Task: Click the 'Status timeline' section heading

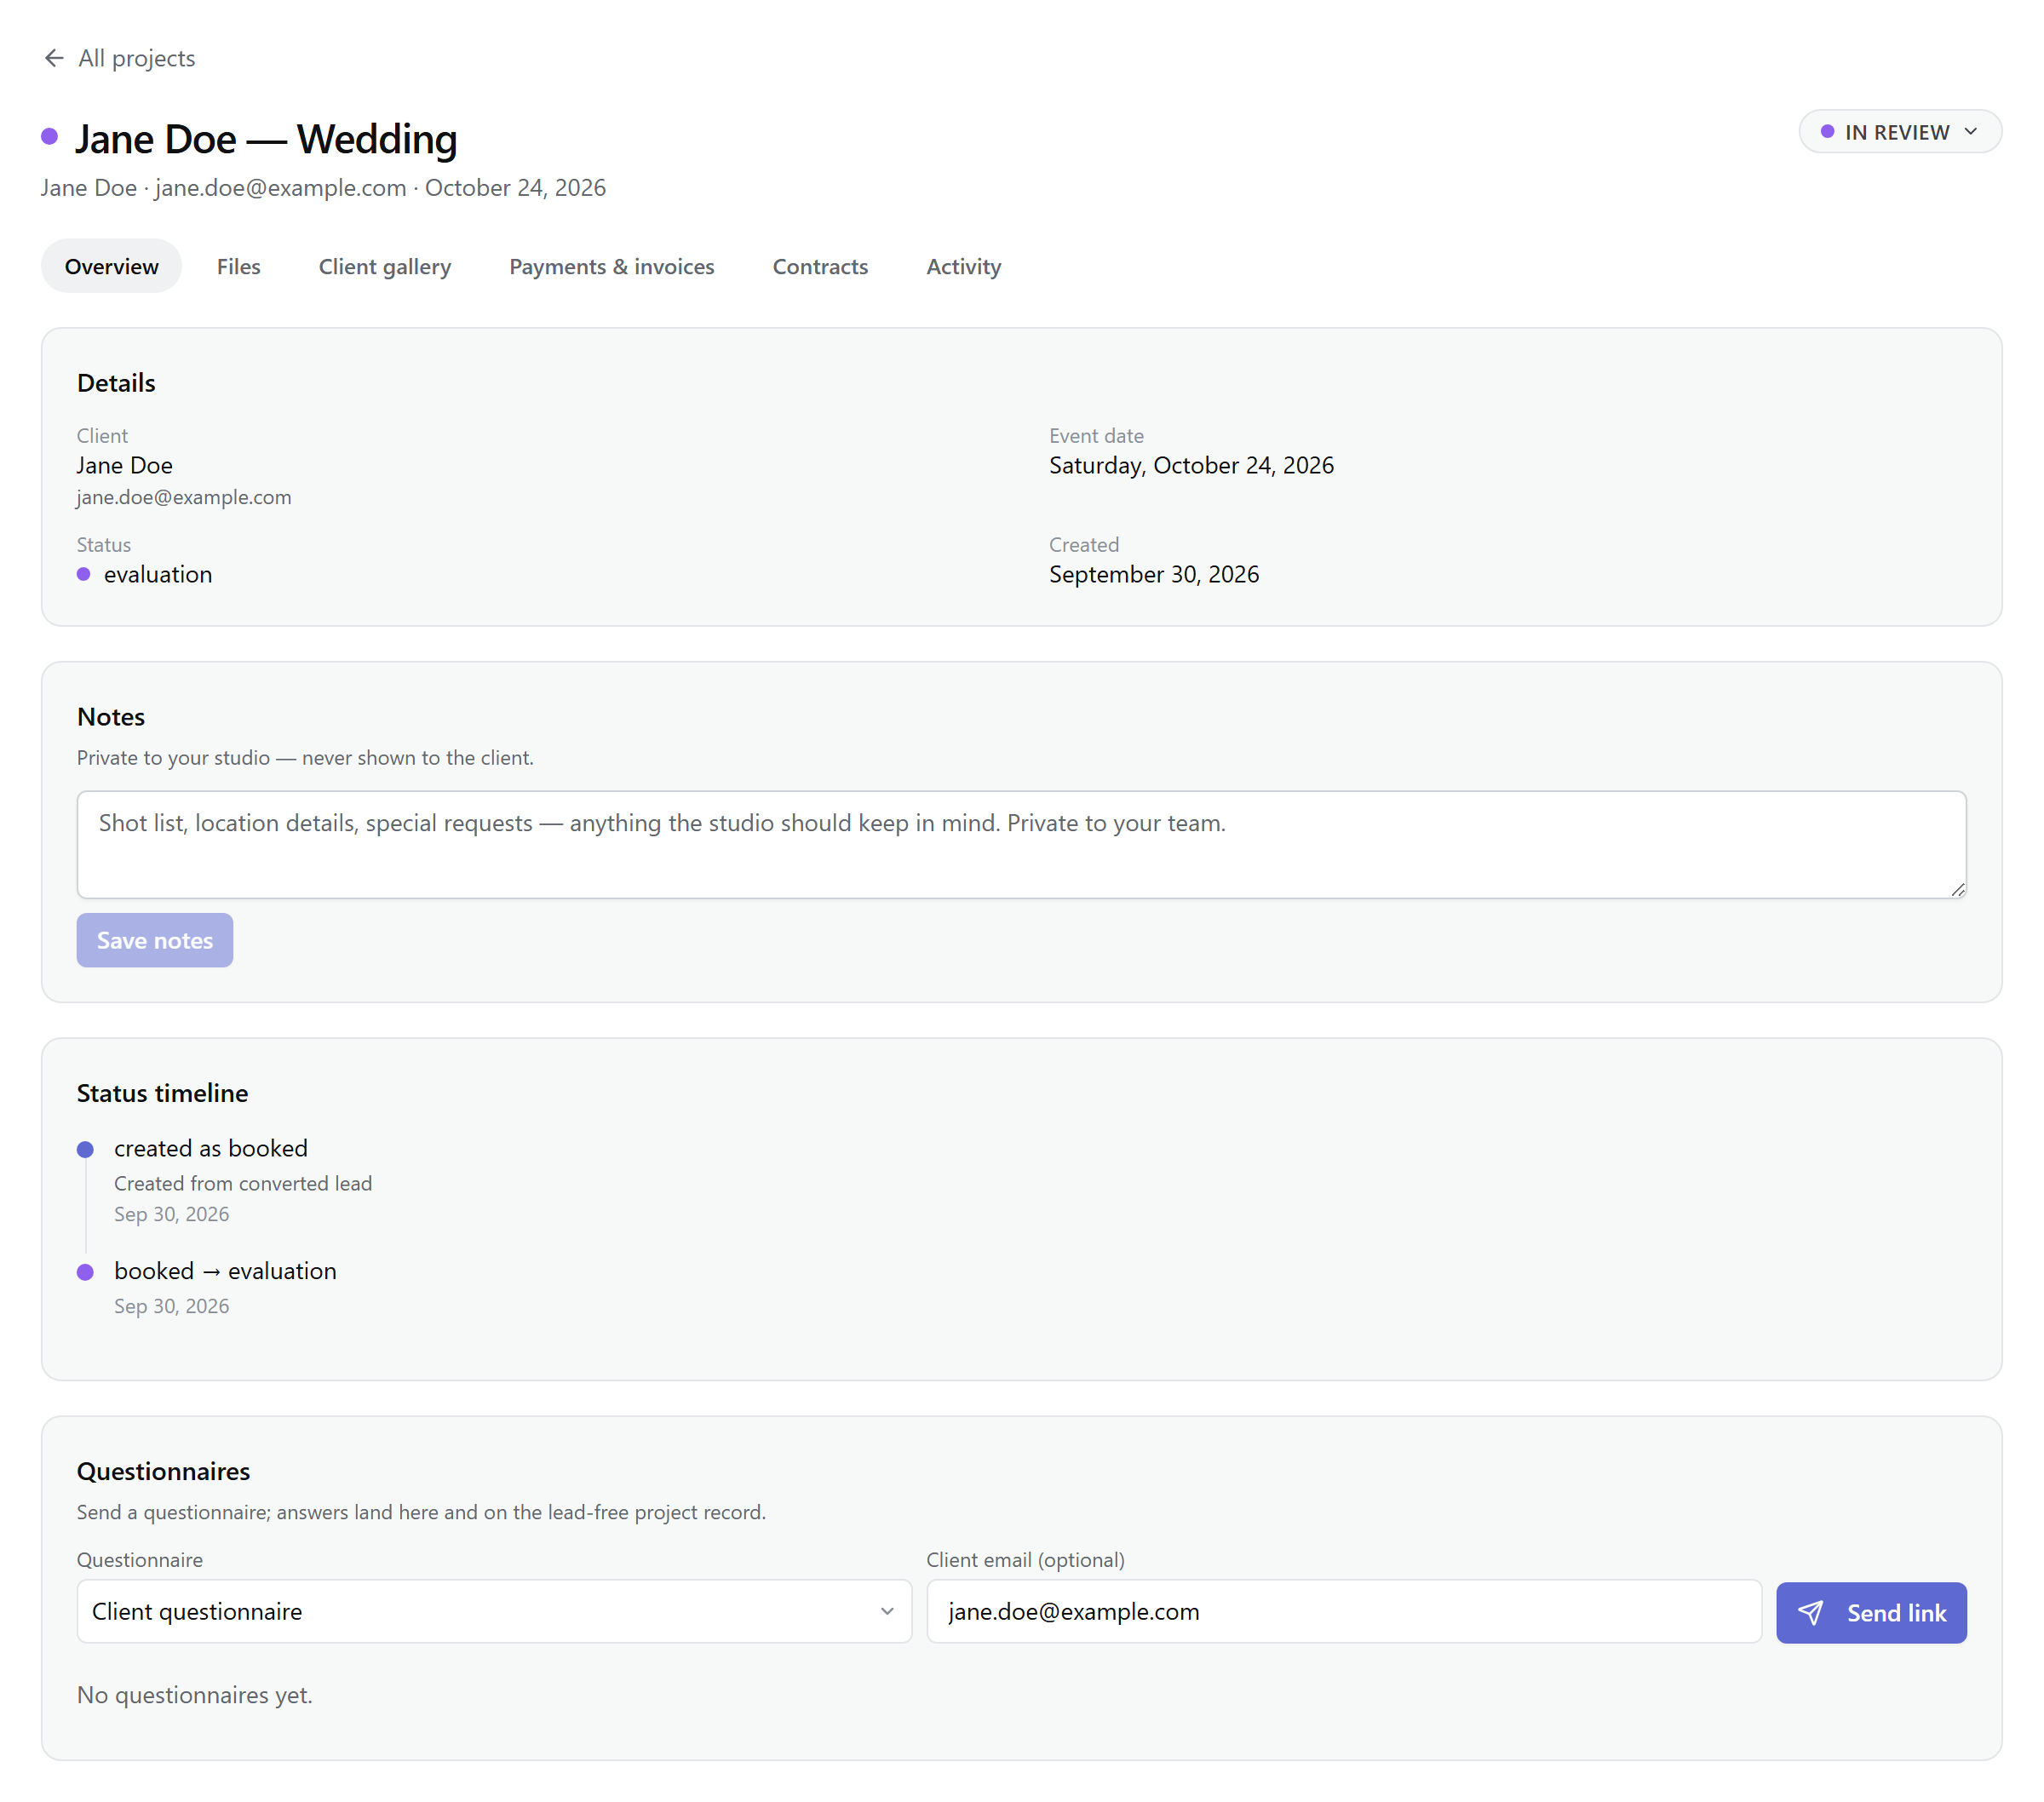Action: click(162, 1093)
